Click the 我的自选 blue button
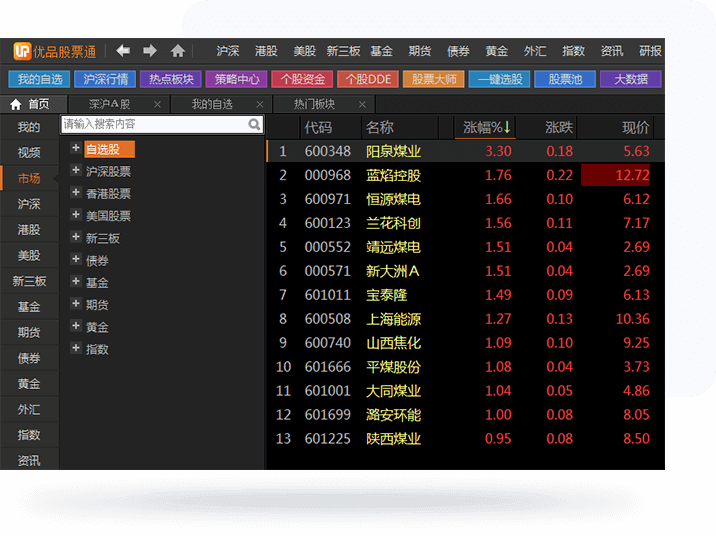 (39, 79)
